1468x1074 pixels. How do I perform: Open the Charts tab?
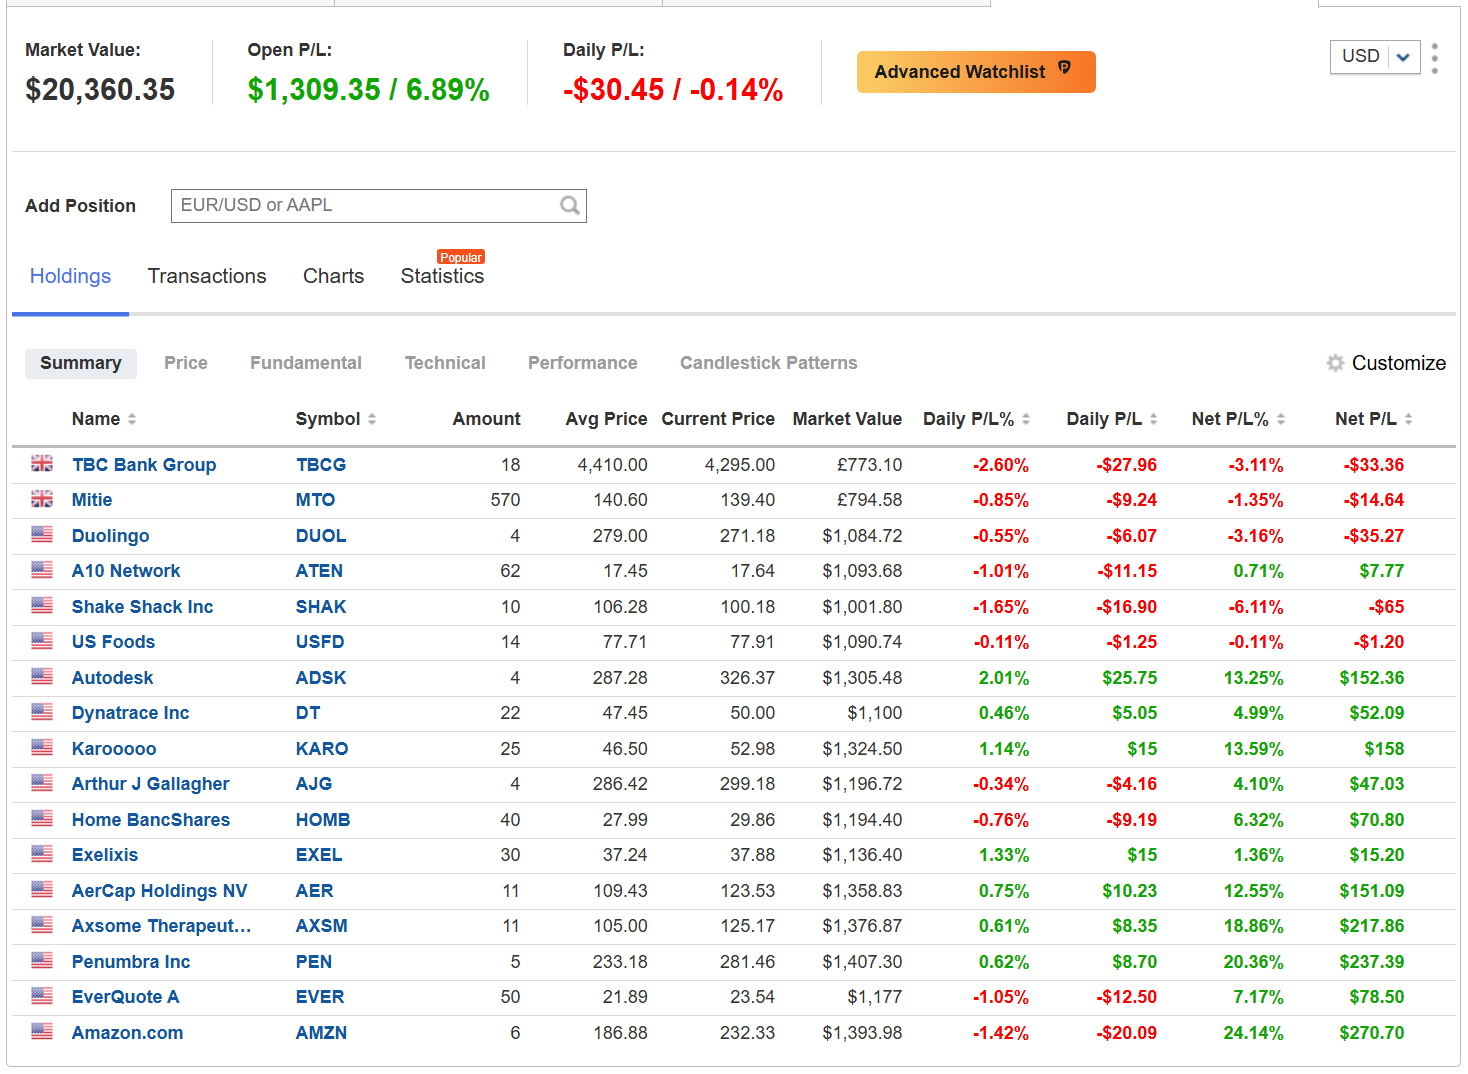pos(333,276)
